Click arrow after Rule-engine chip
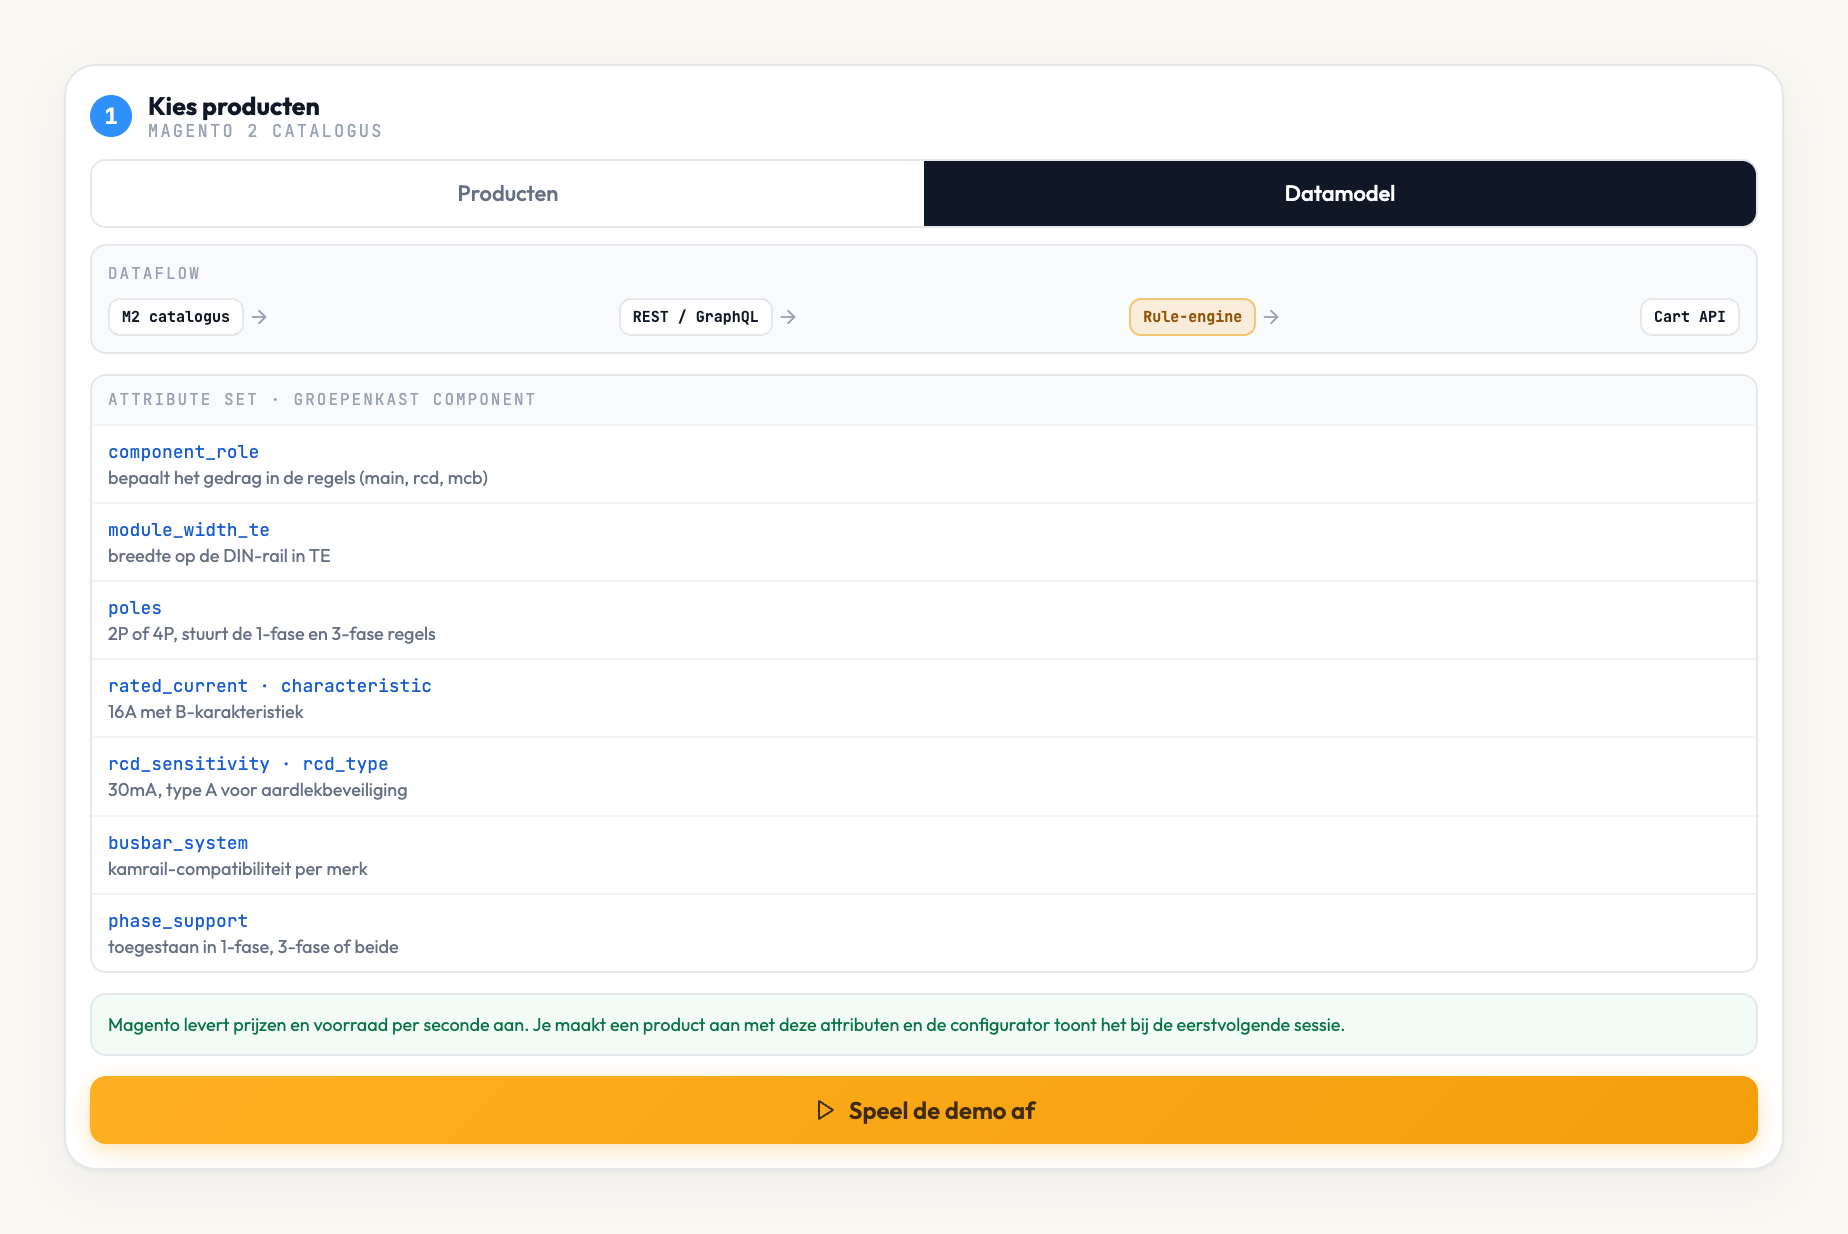 [1272, 317]
